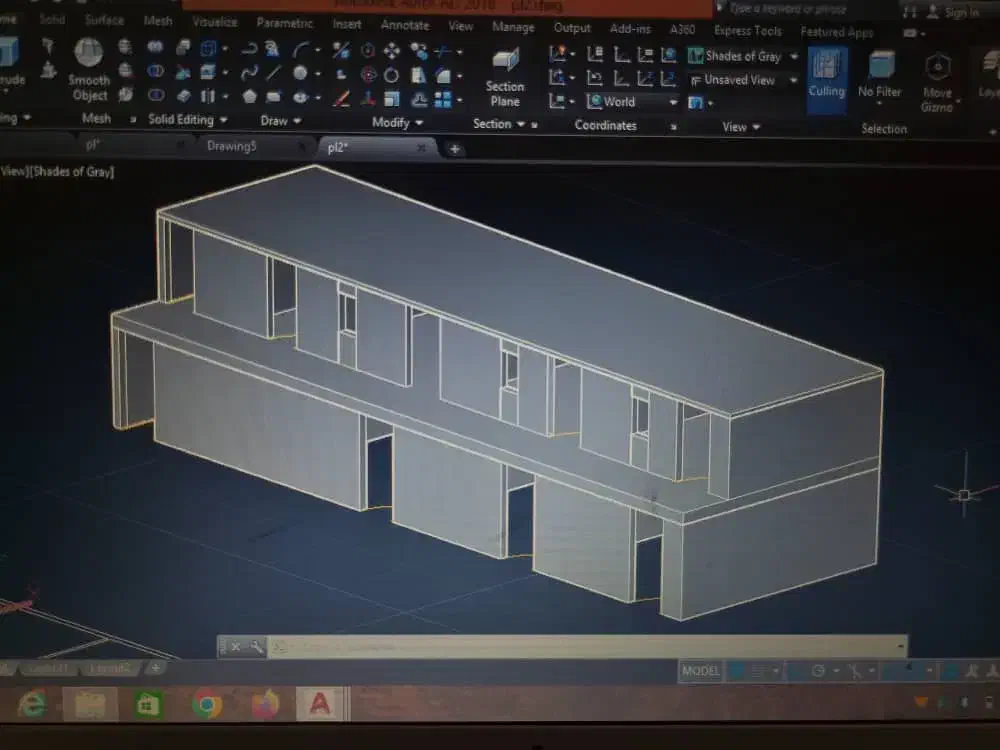Click the new drawing tab plus button
Image resolution: width=1000 pixels, height=750 pixels.
(454, 149)
